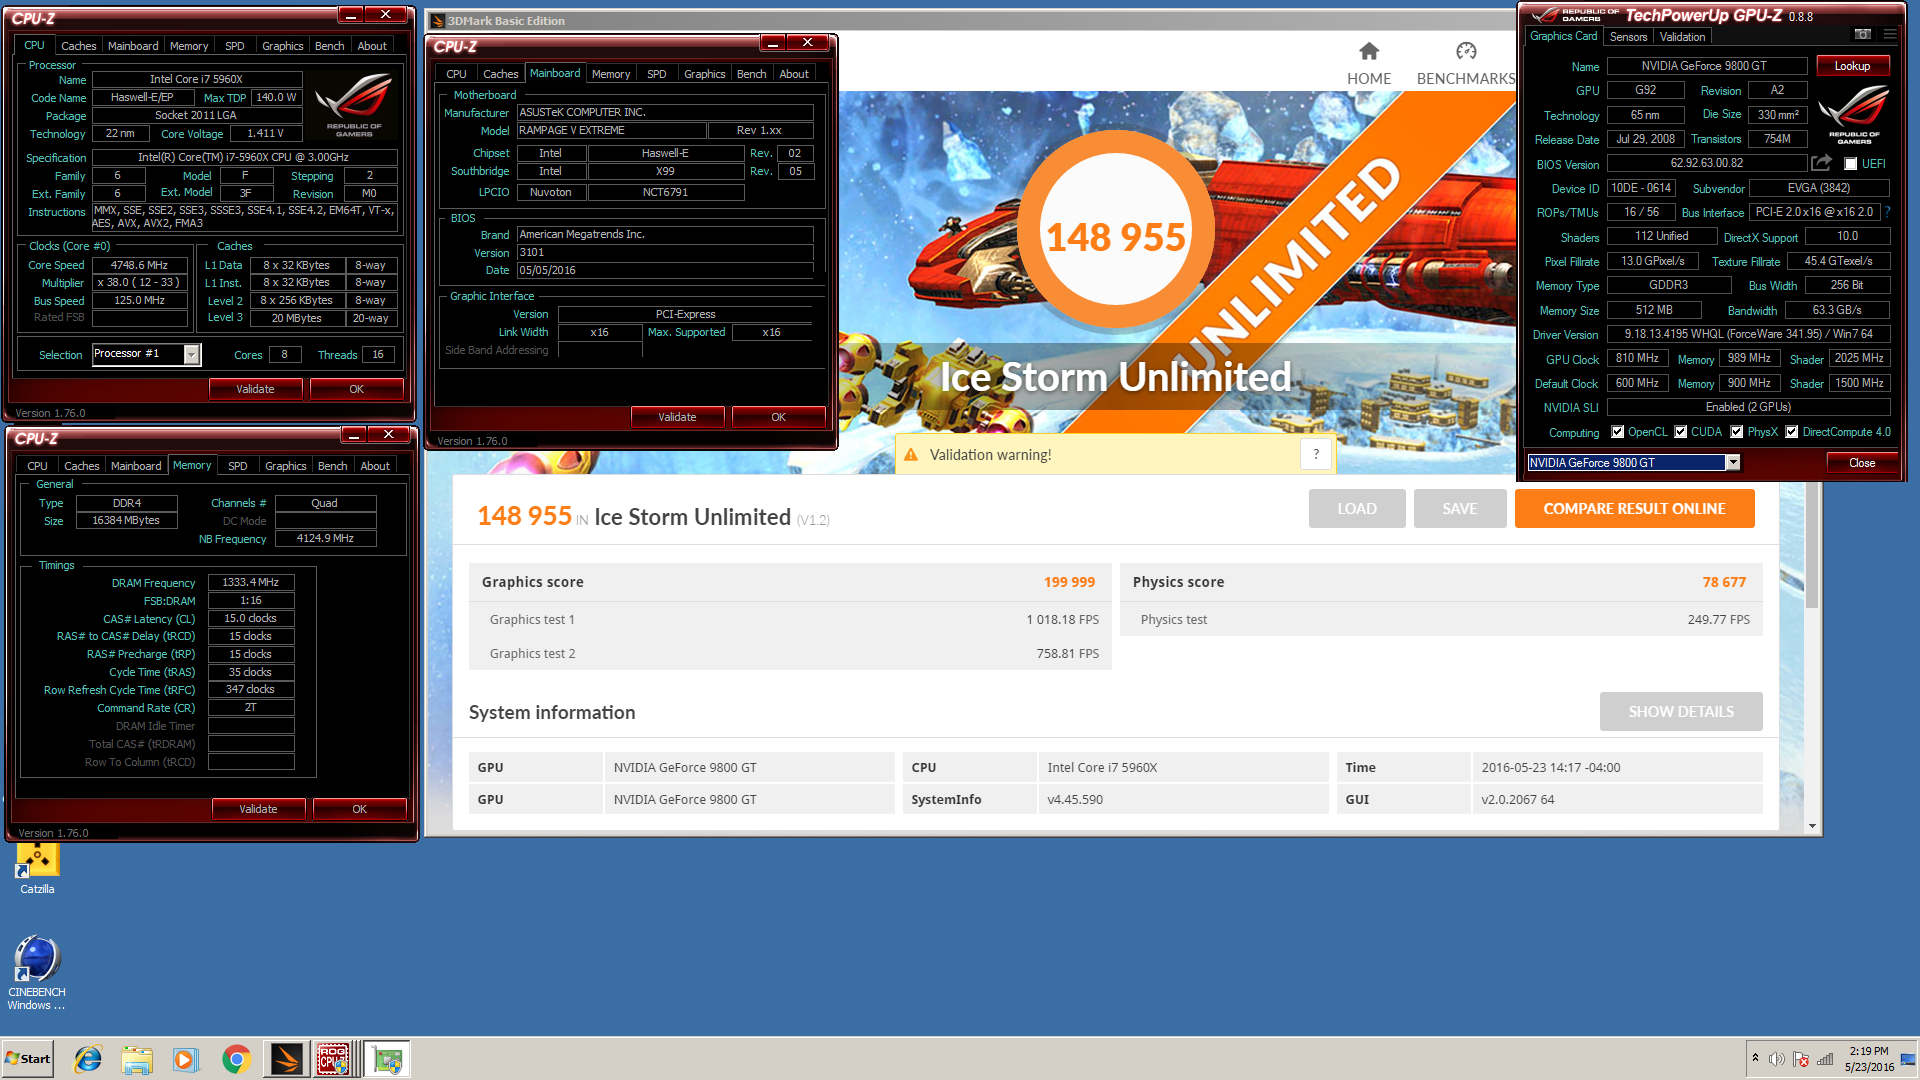
Task: Click the DRAM Frequency 1333.4 MHz value
Action: point(251,582)
